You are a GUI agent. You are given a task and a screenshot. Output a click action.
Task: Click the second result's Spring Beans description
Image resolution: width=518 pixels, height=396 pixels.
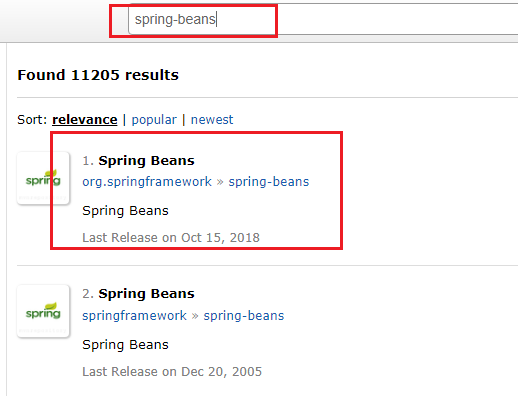125,345
